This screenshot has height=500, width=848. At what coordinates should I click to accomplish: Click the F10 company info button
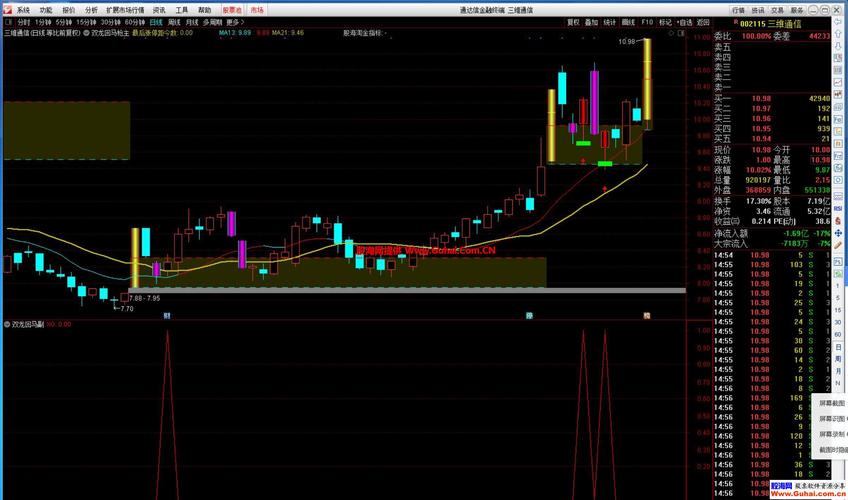tap(647, 22)
